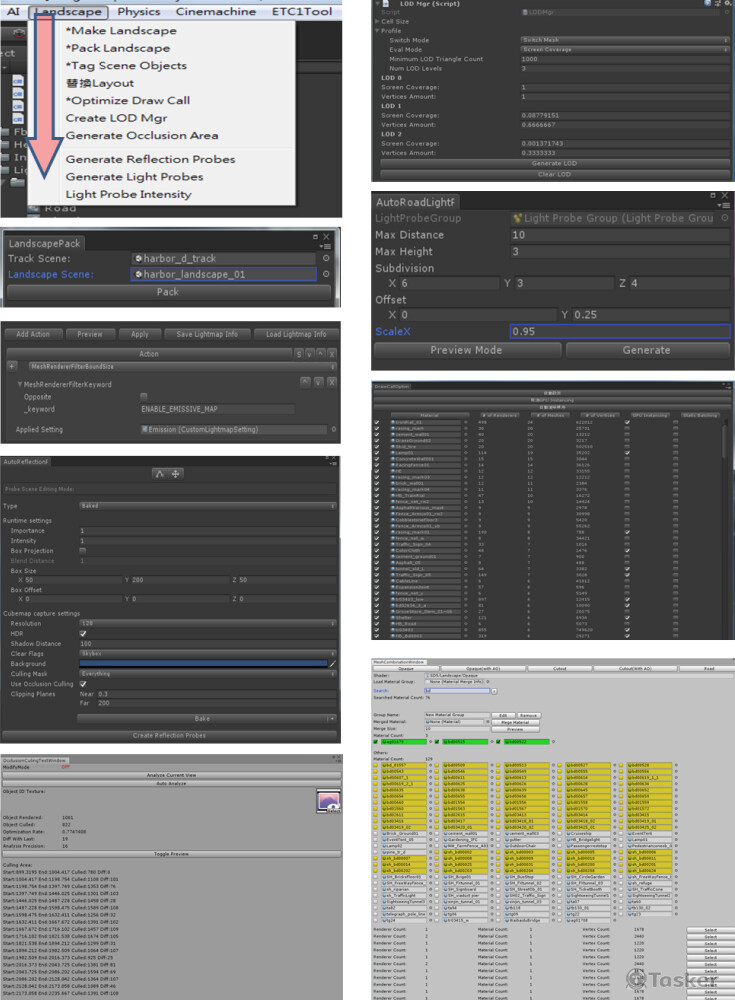Click object picker circle for Landscape Scene
735x1000 pixels.
coord(326,274)
